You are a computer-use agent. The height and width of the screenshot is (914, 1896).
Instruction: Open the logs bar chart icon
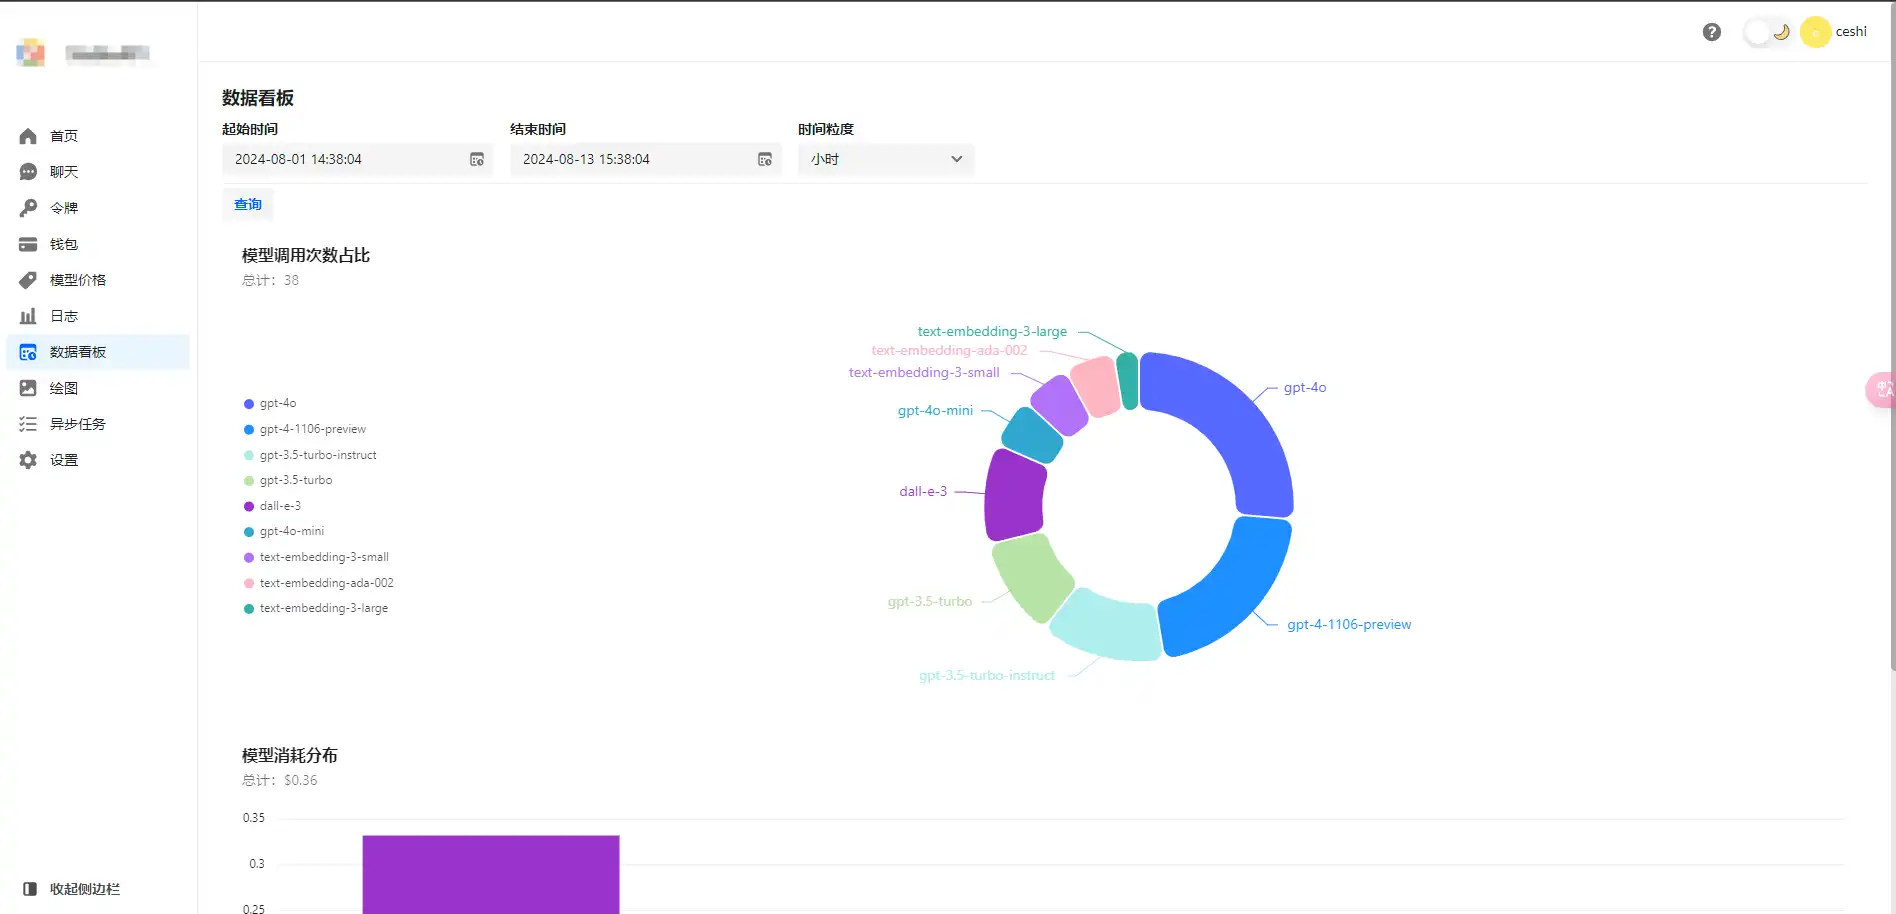[28, 316]
